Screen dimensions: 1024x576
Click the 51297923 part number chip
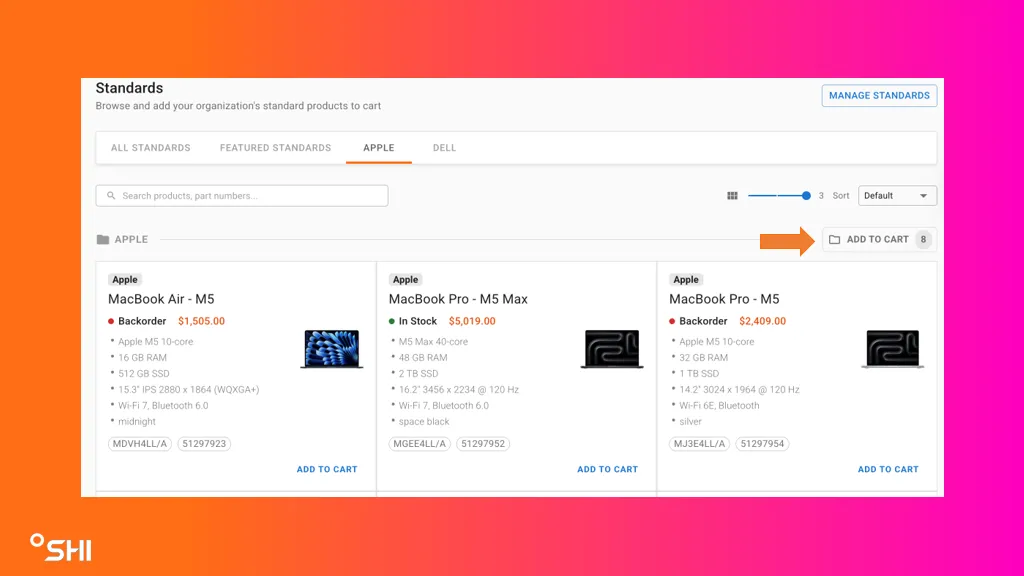204,443
